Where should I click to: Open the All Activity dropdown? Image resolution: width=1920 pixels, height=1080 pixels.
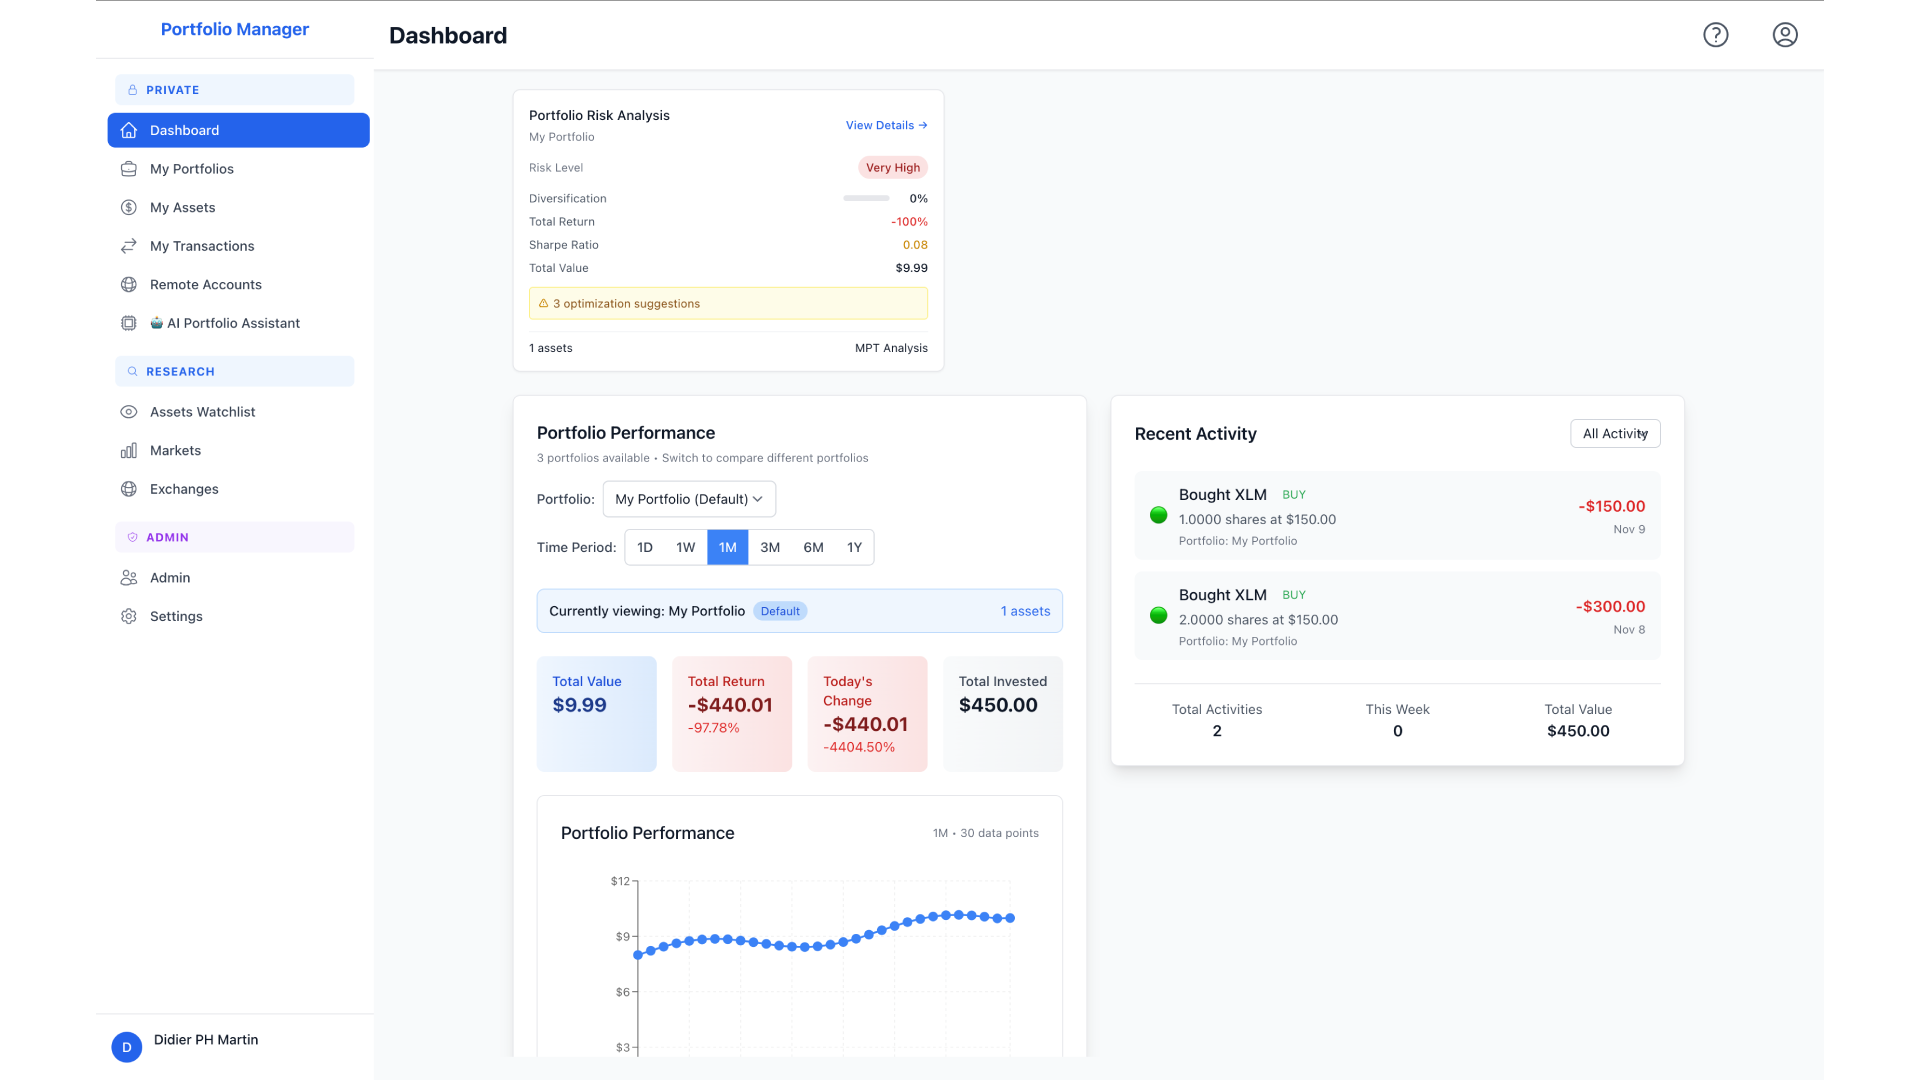1614,433
